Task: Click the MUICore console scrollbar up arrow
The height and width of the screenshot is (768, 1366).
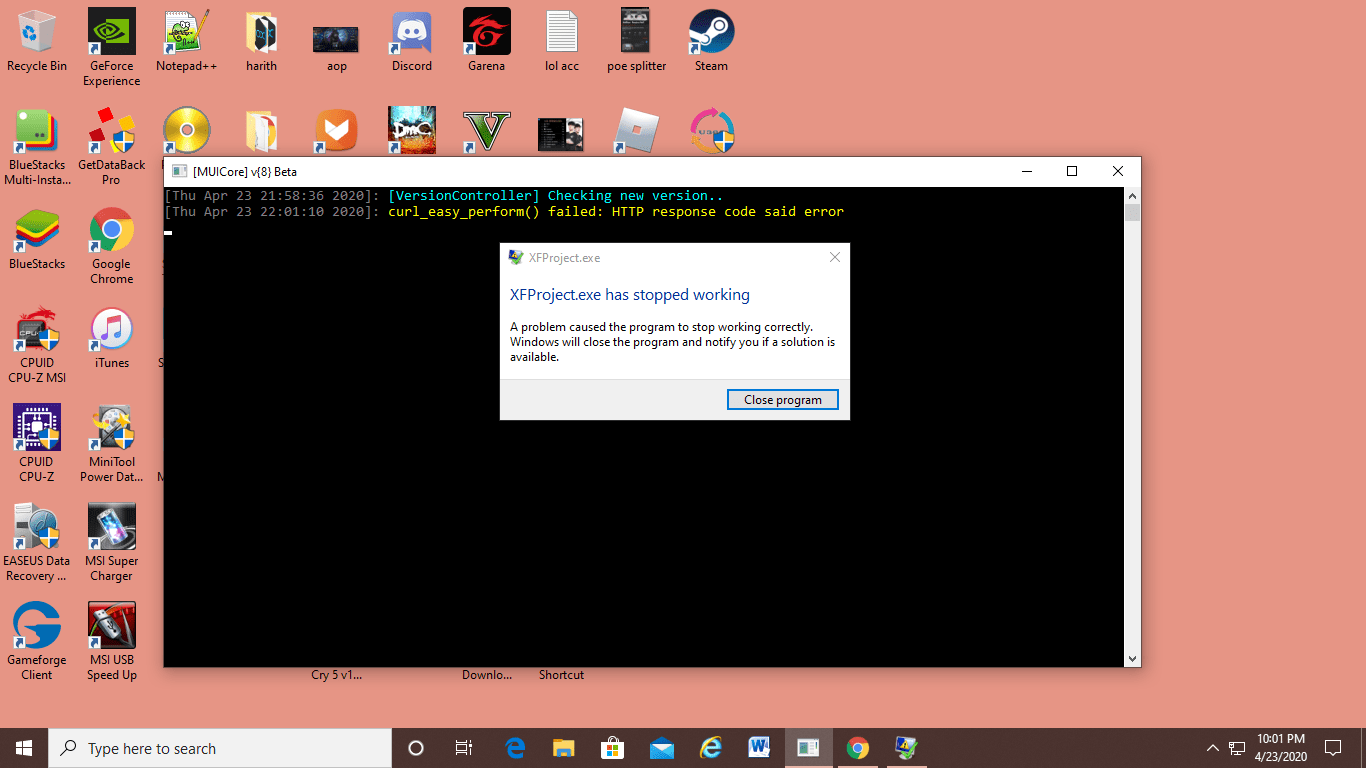Action: point(1132,195)
